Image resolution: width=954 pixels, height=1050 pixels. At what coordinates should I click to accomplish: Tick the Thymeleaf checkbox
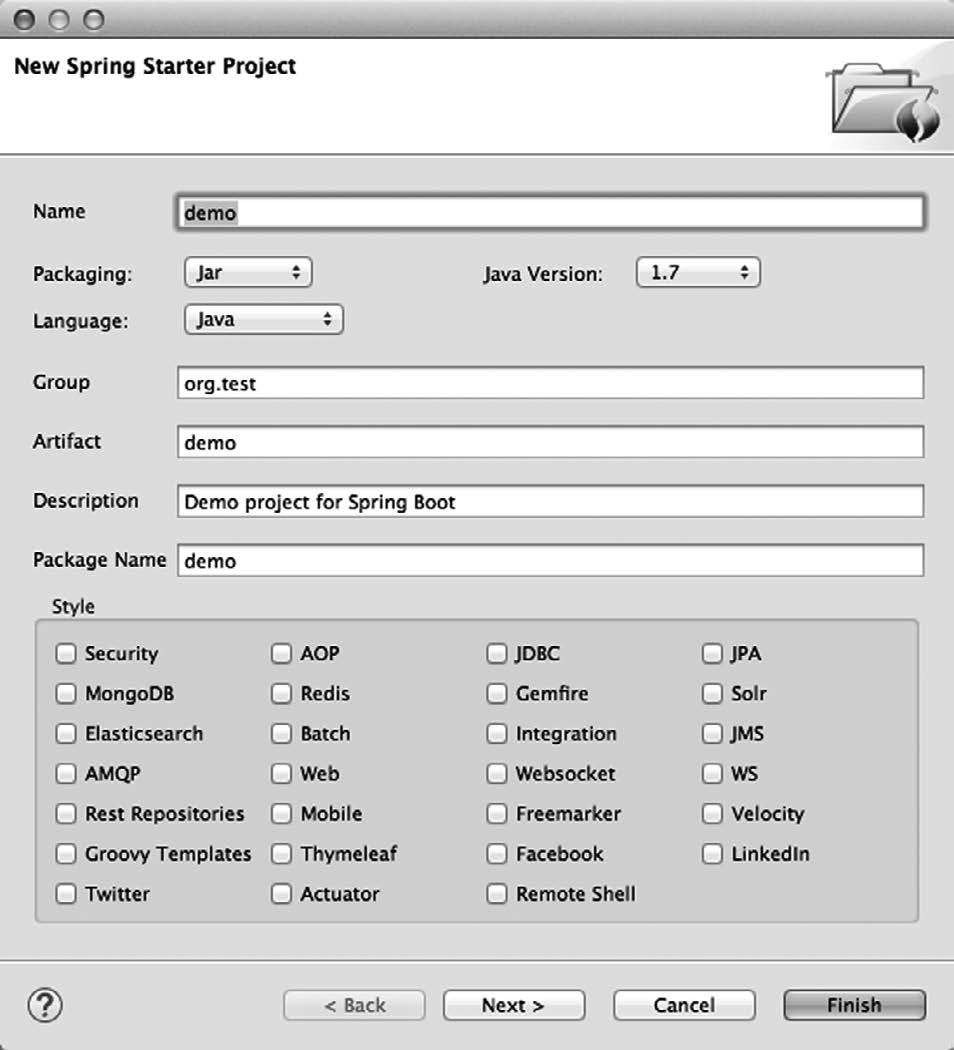[x=282, y=854]
